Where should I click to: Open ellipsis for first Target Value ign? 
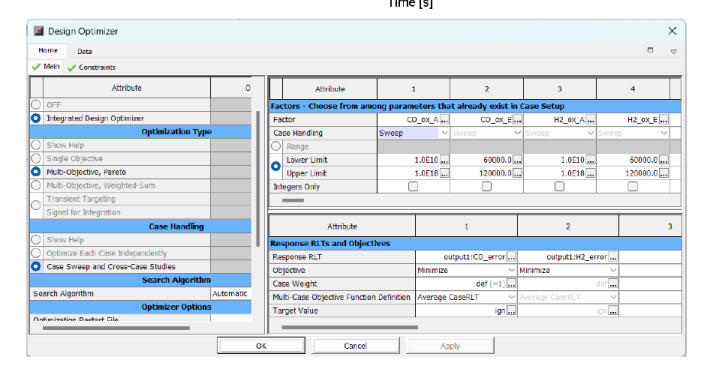pyautogui.click(x=511, y=311)
